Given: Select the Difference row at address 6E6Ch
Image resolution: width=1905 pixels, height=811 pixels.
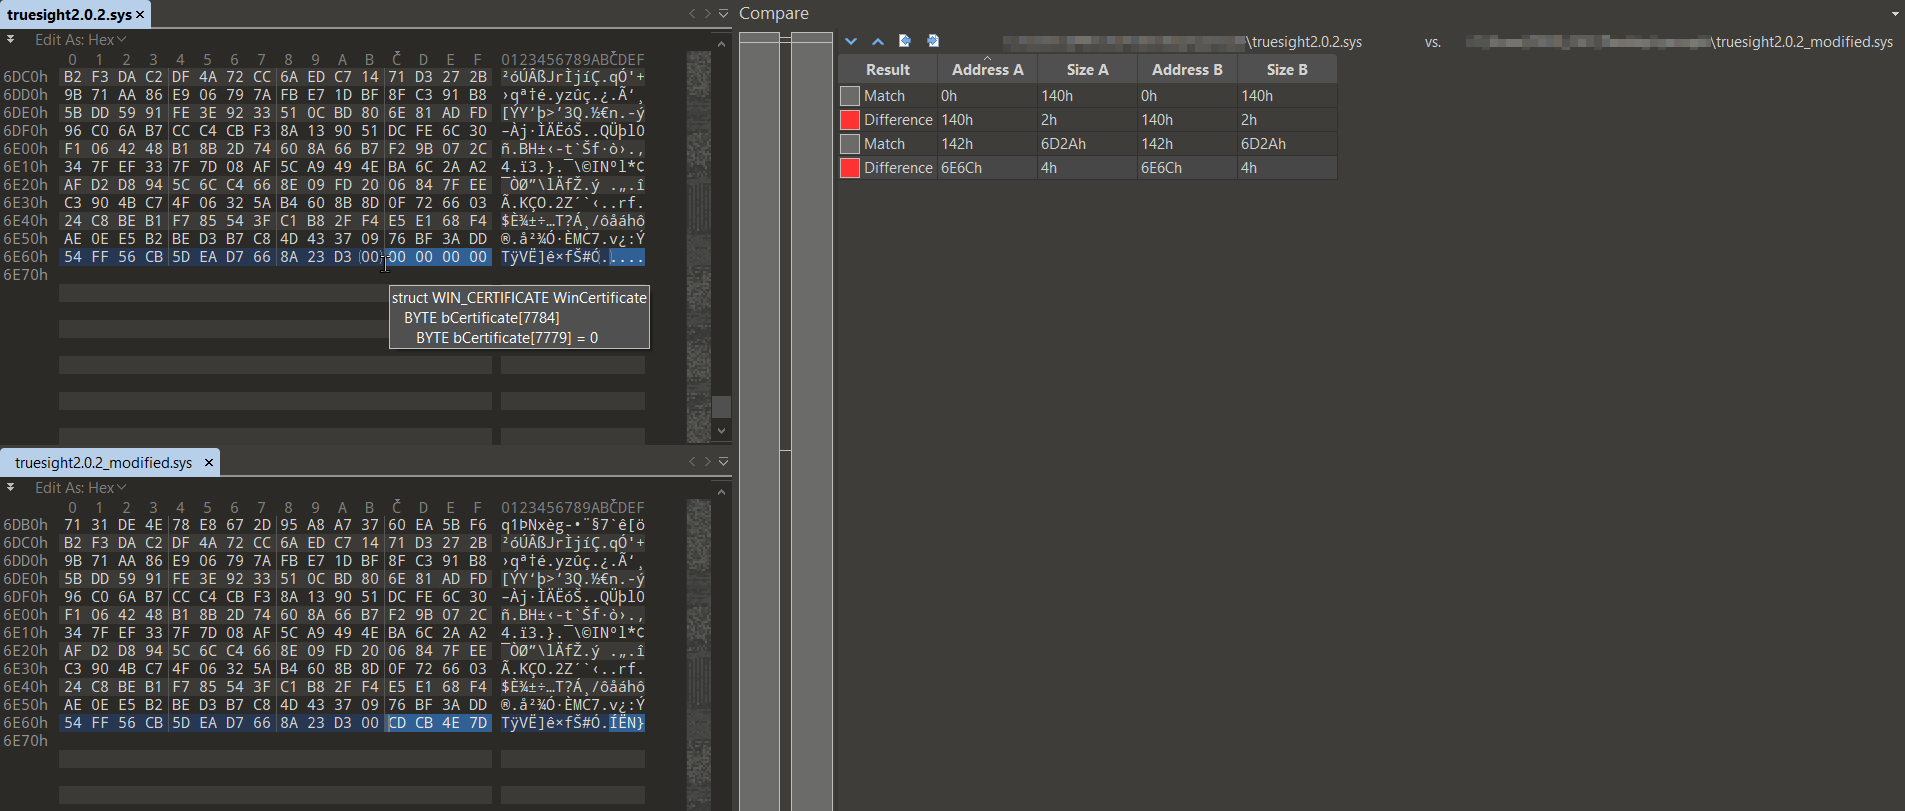Looking at the screenshot, I should 1088,168.
